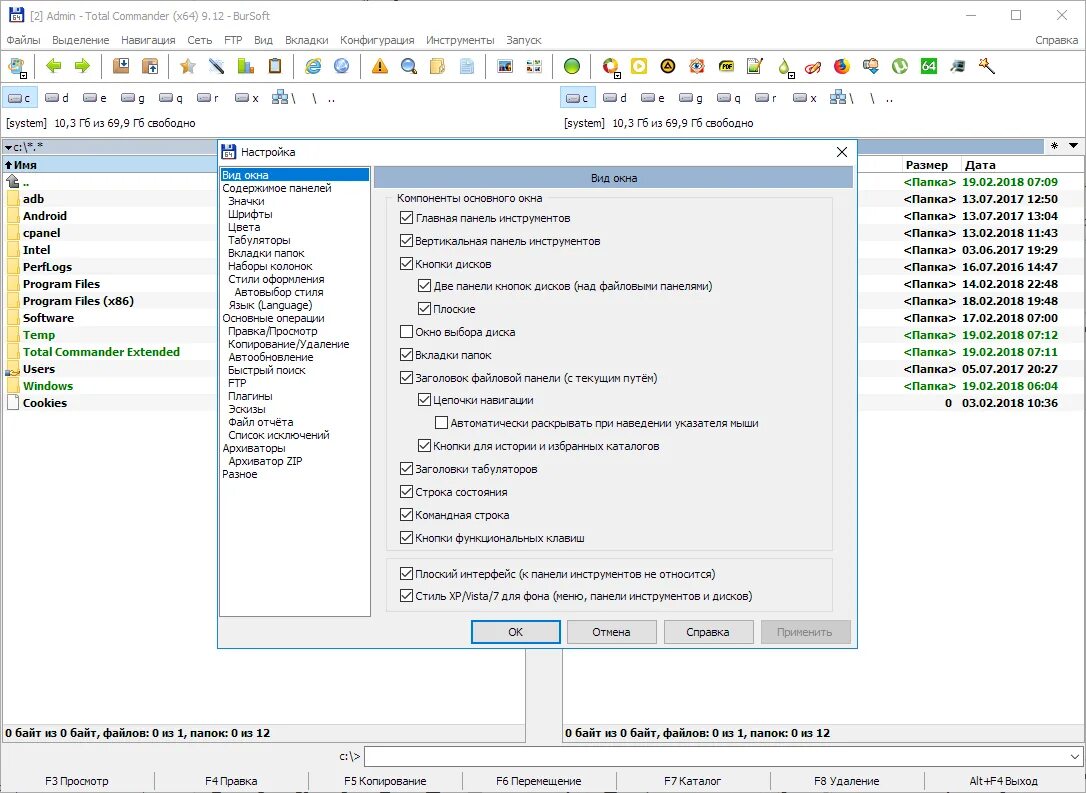Screen dimensions: 1086x793
Task: Click 'Справка' button in dialog
Action: pyautogui.click(x=708, y=632)
